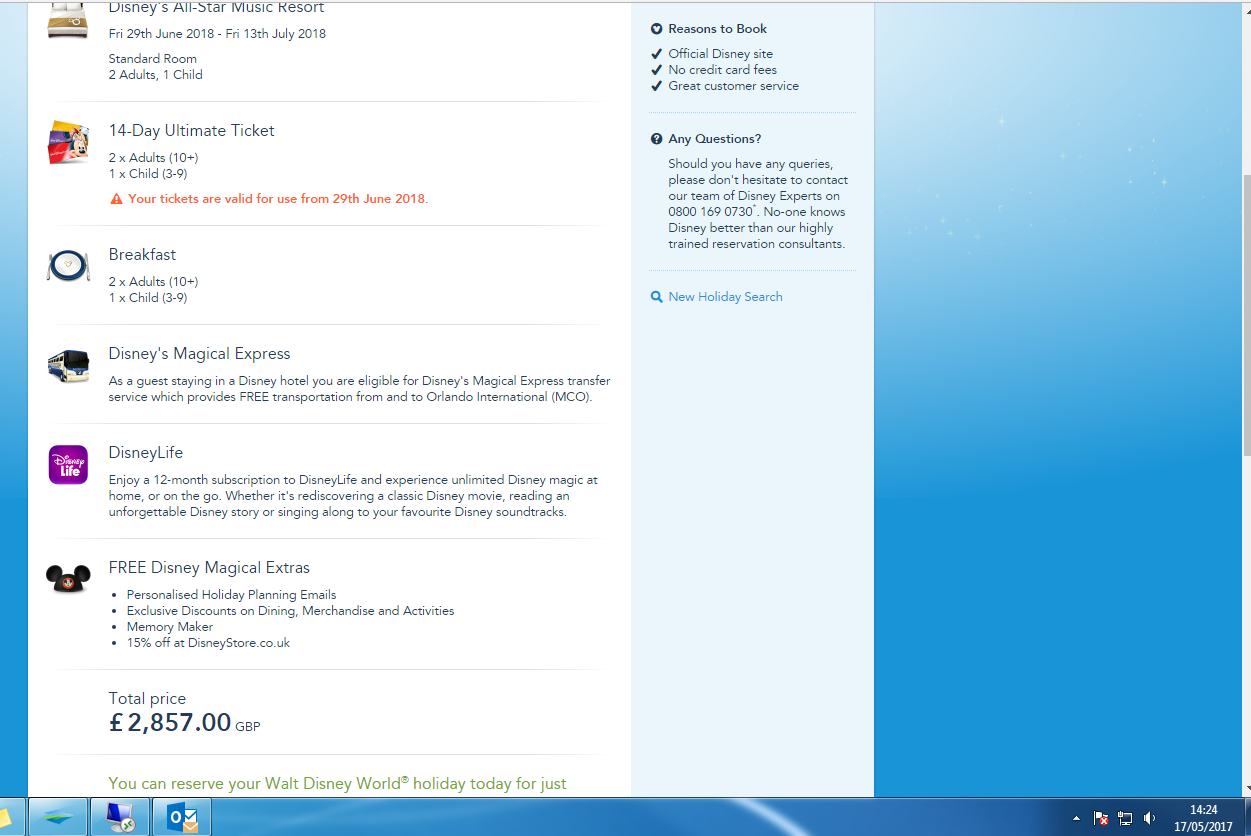Image resolution: width=1251 pixels, height=836 pixels.
Task: Click the Mickey ears hat icon
Action: [x=68, y=577]
